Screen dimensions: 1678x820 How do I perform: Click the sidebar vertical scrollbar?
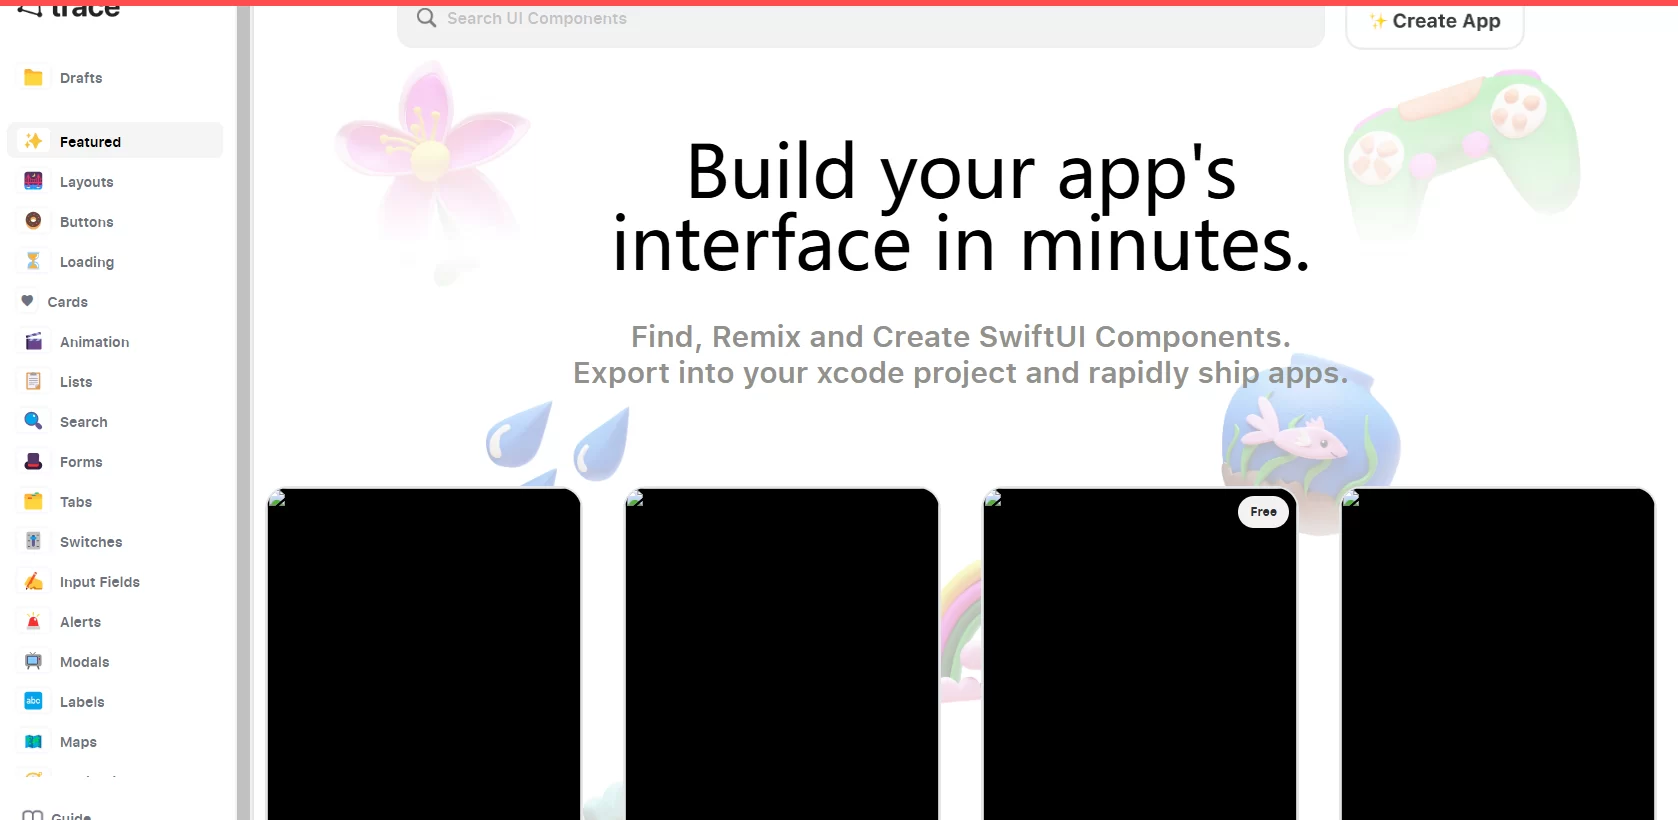pos(243,400)
